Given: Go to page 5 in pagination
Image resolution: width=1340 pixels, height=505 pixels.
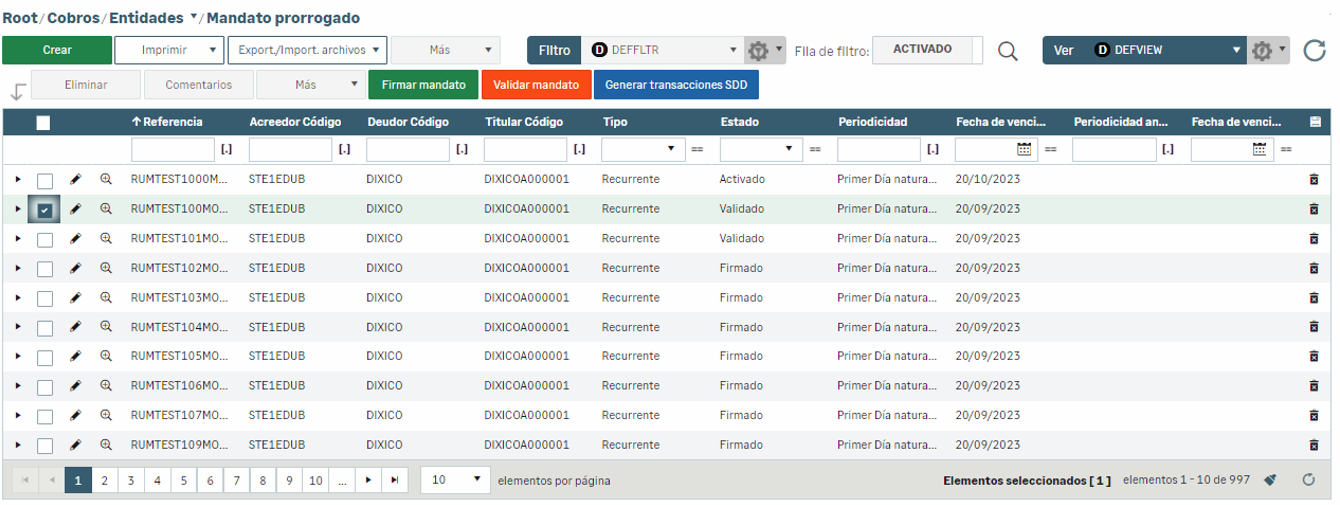Looking at the screenshot, I should click(x=183, y=480).
